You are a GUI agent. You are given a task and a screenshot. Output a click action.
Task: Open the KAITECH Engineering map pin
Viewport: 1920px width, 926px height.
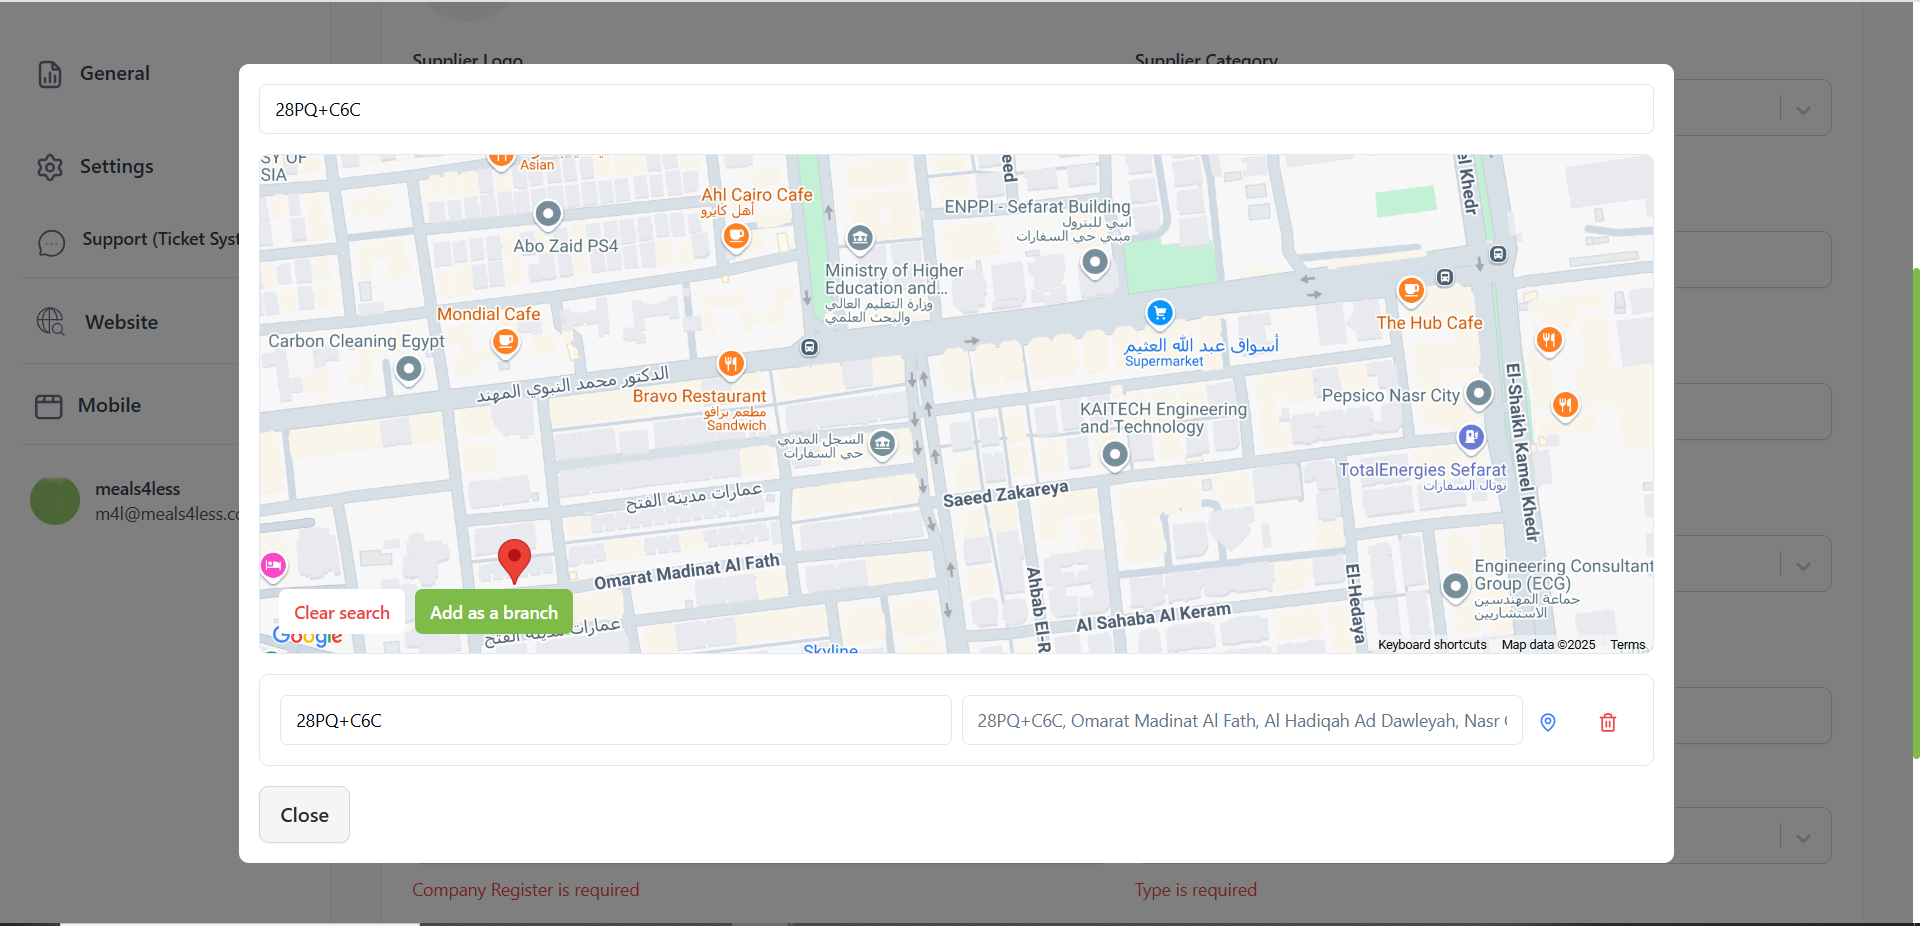pos(1115,455)
